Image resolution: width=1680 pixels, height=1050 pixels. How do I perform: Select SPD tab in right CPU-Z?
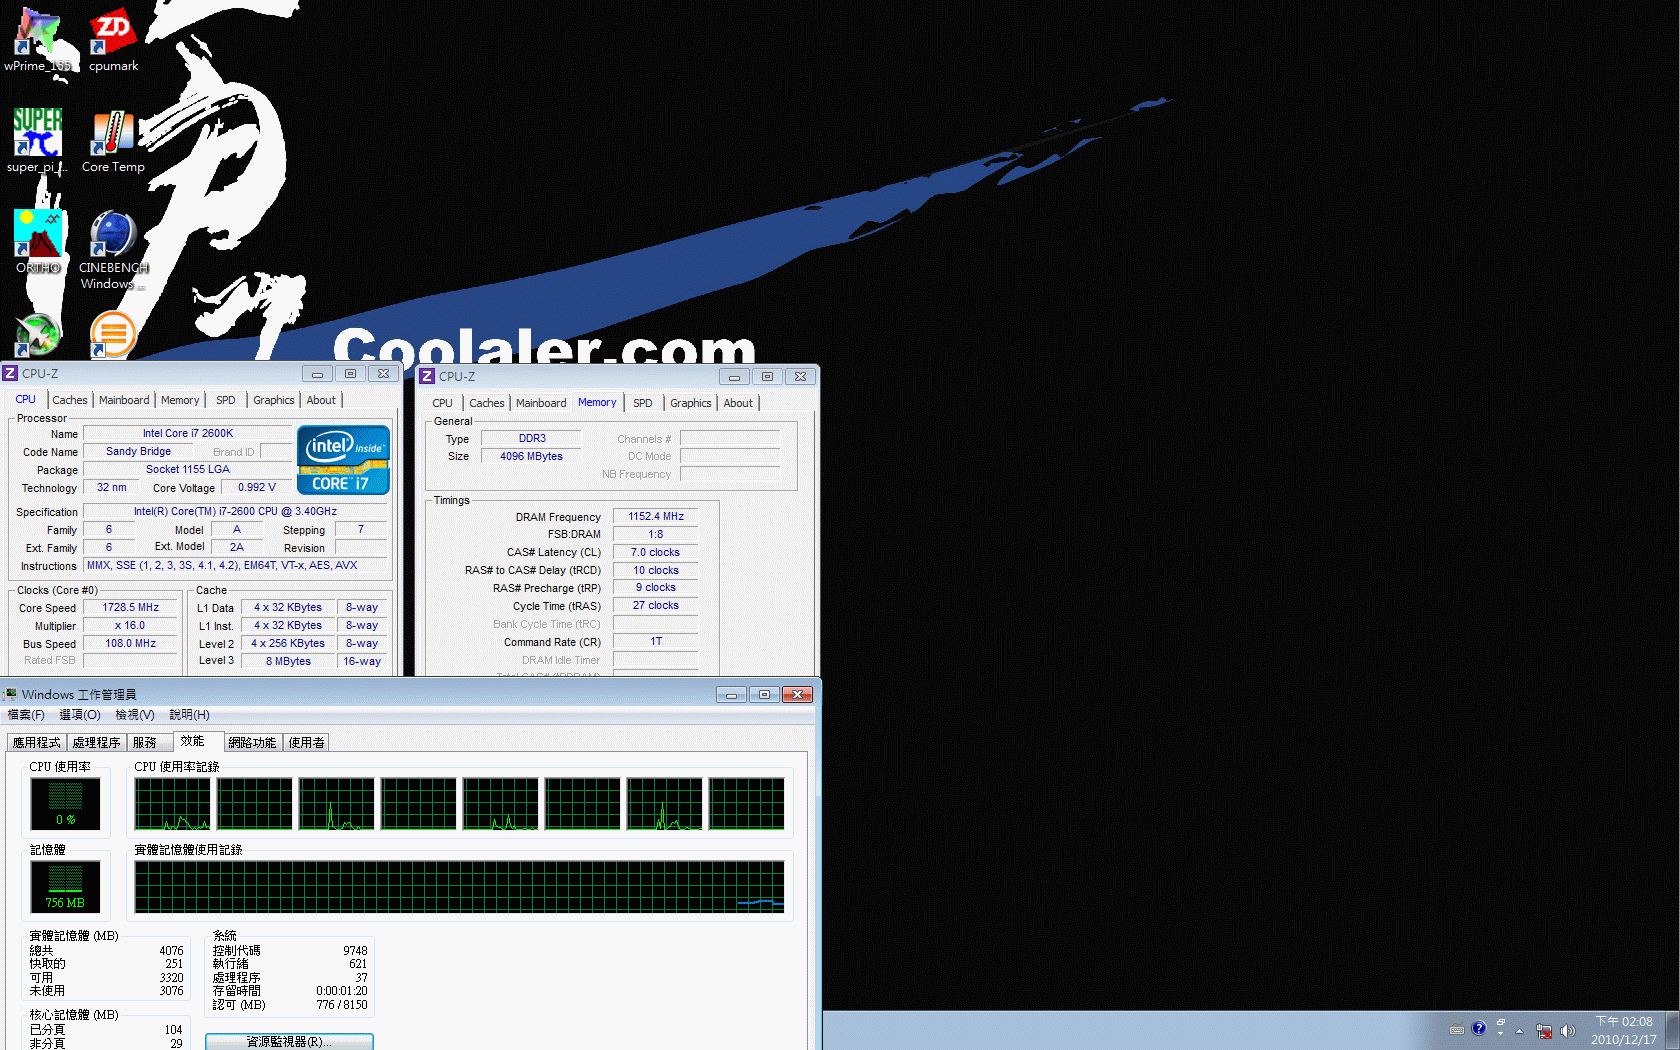click(x=643, y=403)
